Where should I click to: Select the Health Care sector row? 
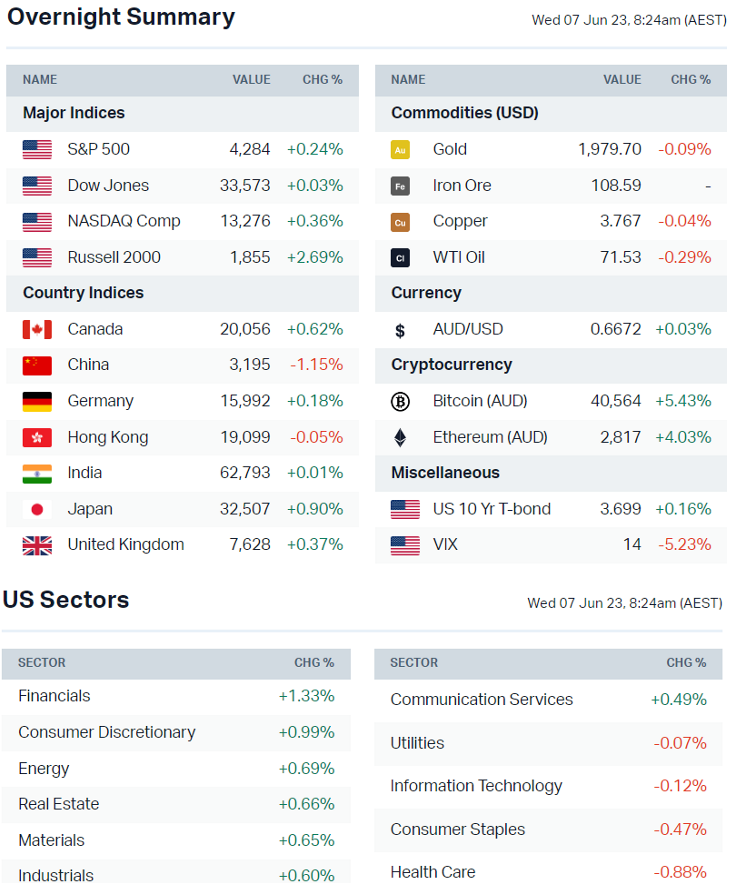(432, 872)
